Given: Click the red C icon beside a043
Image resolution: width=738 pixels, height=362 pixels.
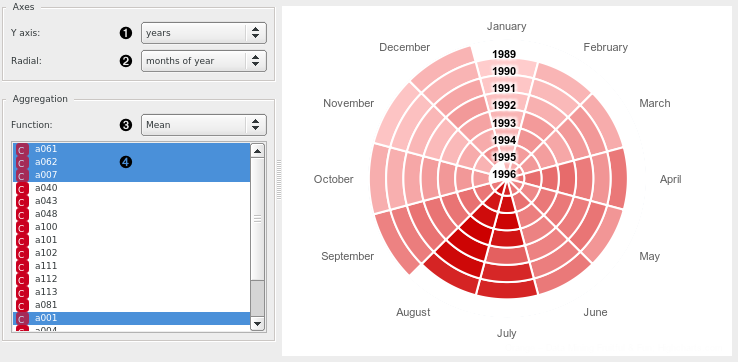Looking at the screenshot, I should pyautogui.click(x=22, y=202).
